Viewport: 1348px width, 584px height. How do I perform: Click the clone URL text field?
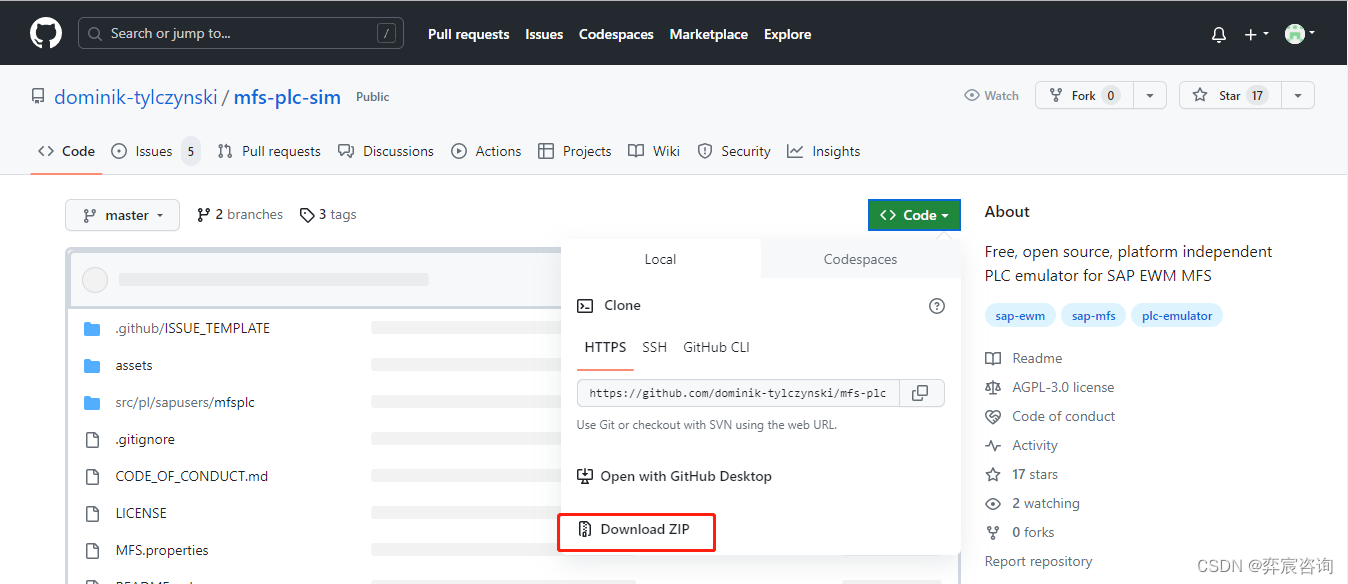click(x=738, y=393)
